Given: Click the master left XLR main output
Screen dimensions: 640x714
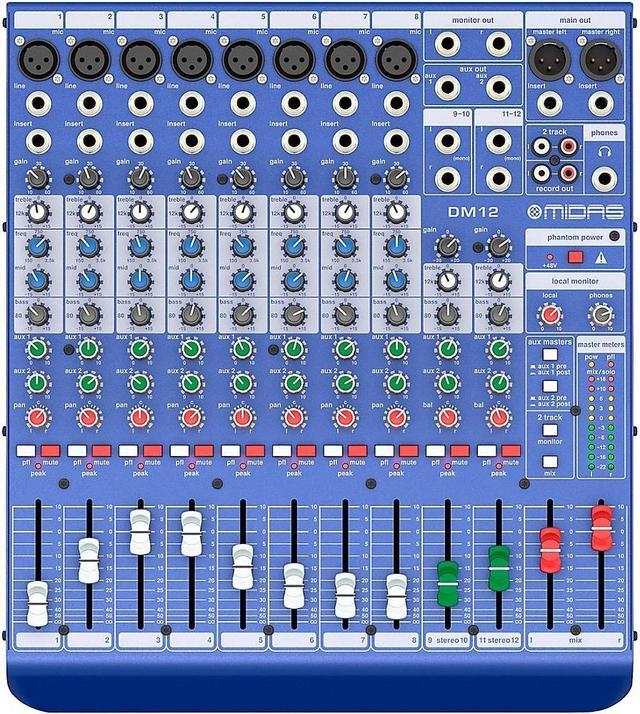Looking at the screenshot, I should (x=550, y=60).
